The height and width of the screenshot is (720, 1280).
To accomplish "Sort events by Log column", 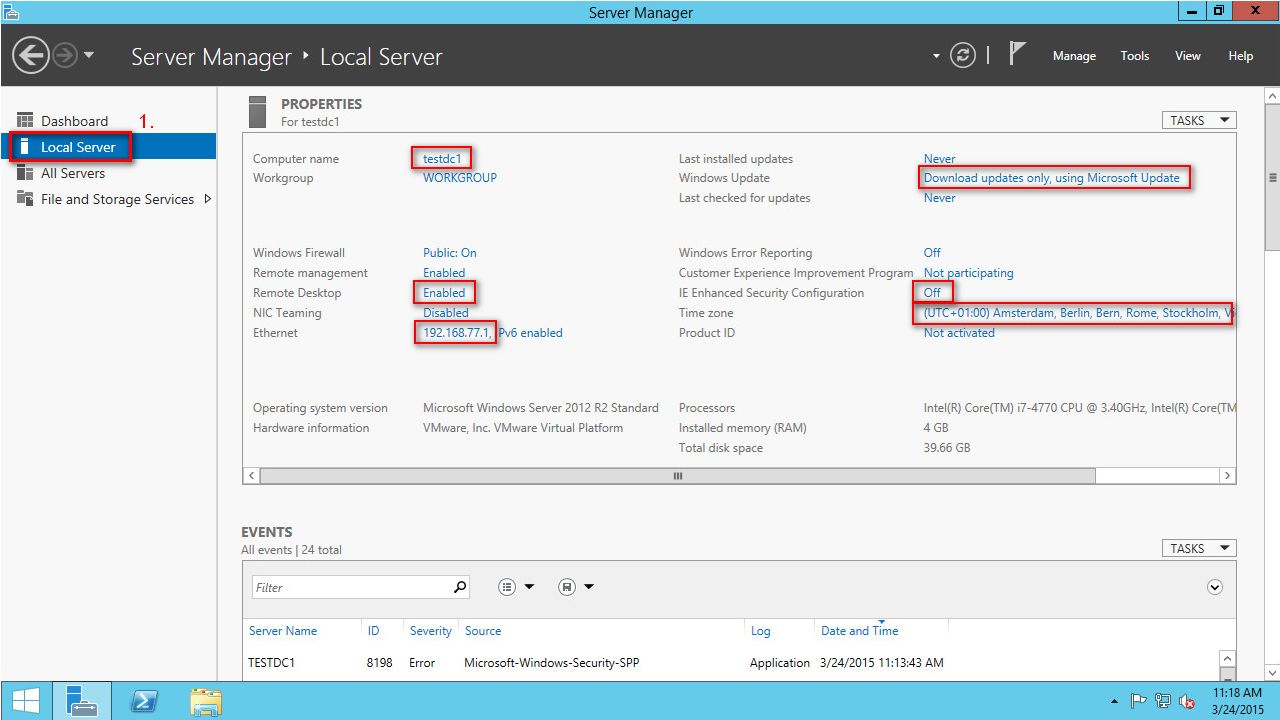I will pyautogui.click(x=761, y=631).
